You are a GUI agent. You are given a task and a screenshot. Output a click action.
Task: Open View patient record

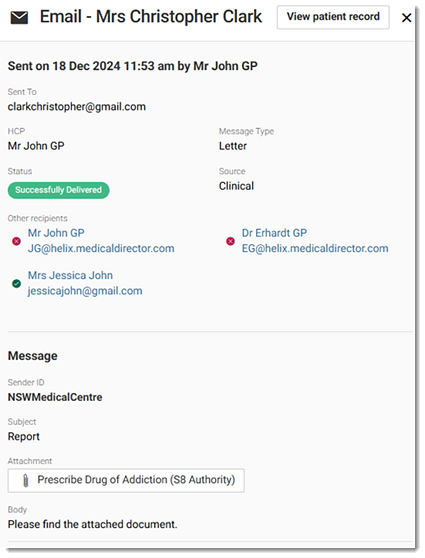pos(333,17)
